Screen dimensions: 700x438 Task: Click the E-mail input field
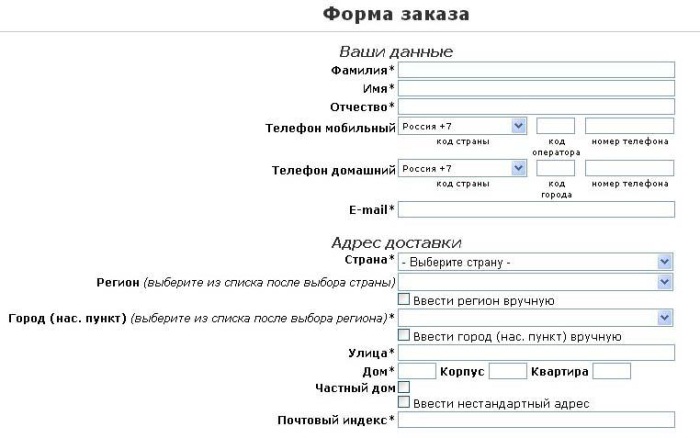point(536,209)
